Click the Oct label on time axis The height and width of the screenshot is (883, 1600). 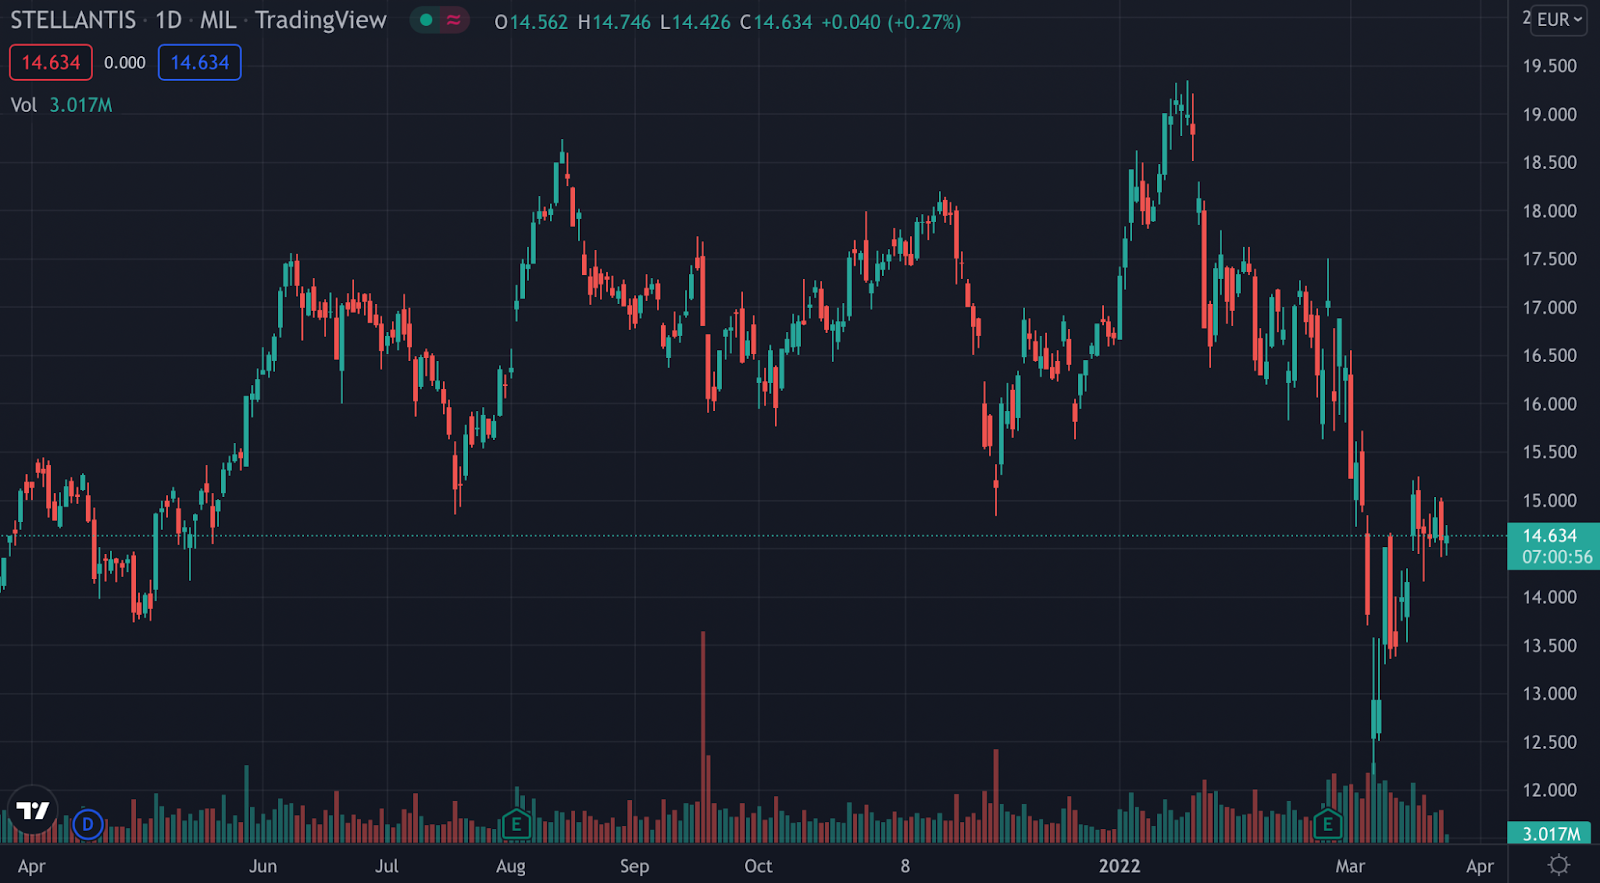coord(758,866)
